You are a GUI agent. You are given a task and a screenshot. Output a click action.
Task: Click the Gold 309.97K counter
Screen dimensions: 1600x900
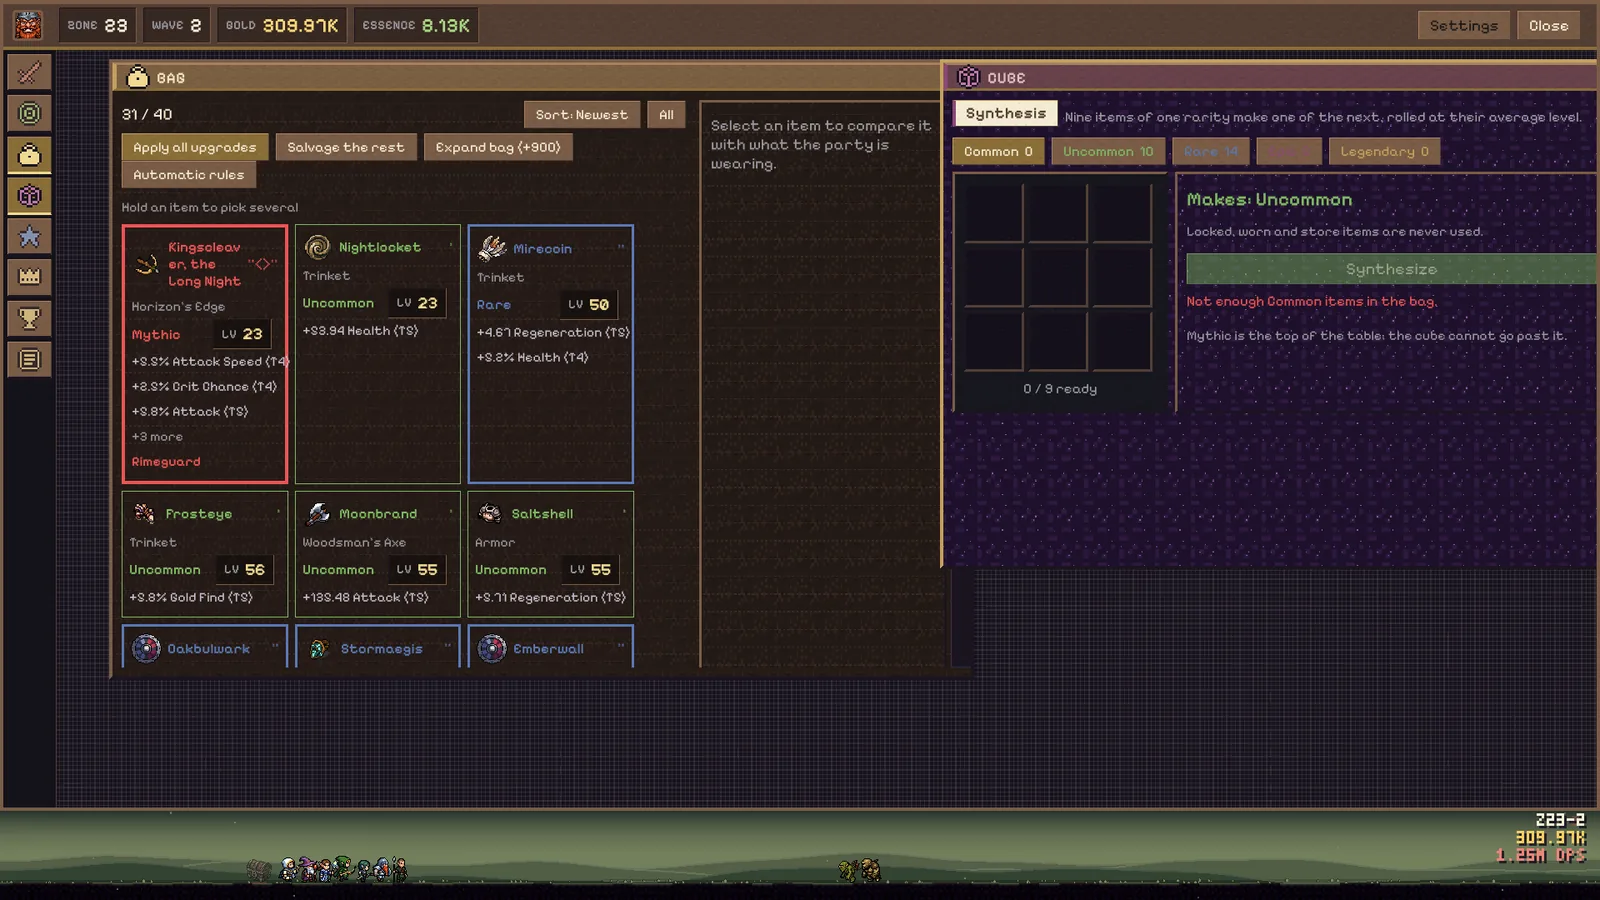[282, 25]
